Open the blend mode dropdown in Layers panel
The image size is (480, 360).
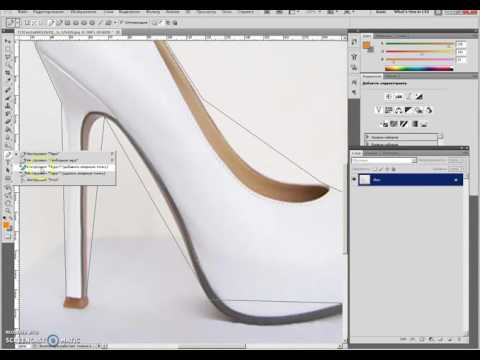pos(384,160)
